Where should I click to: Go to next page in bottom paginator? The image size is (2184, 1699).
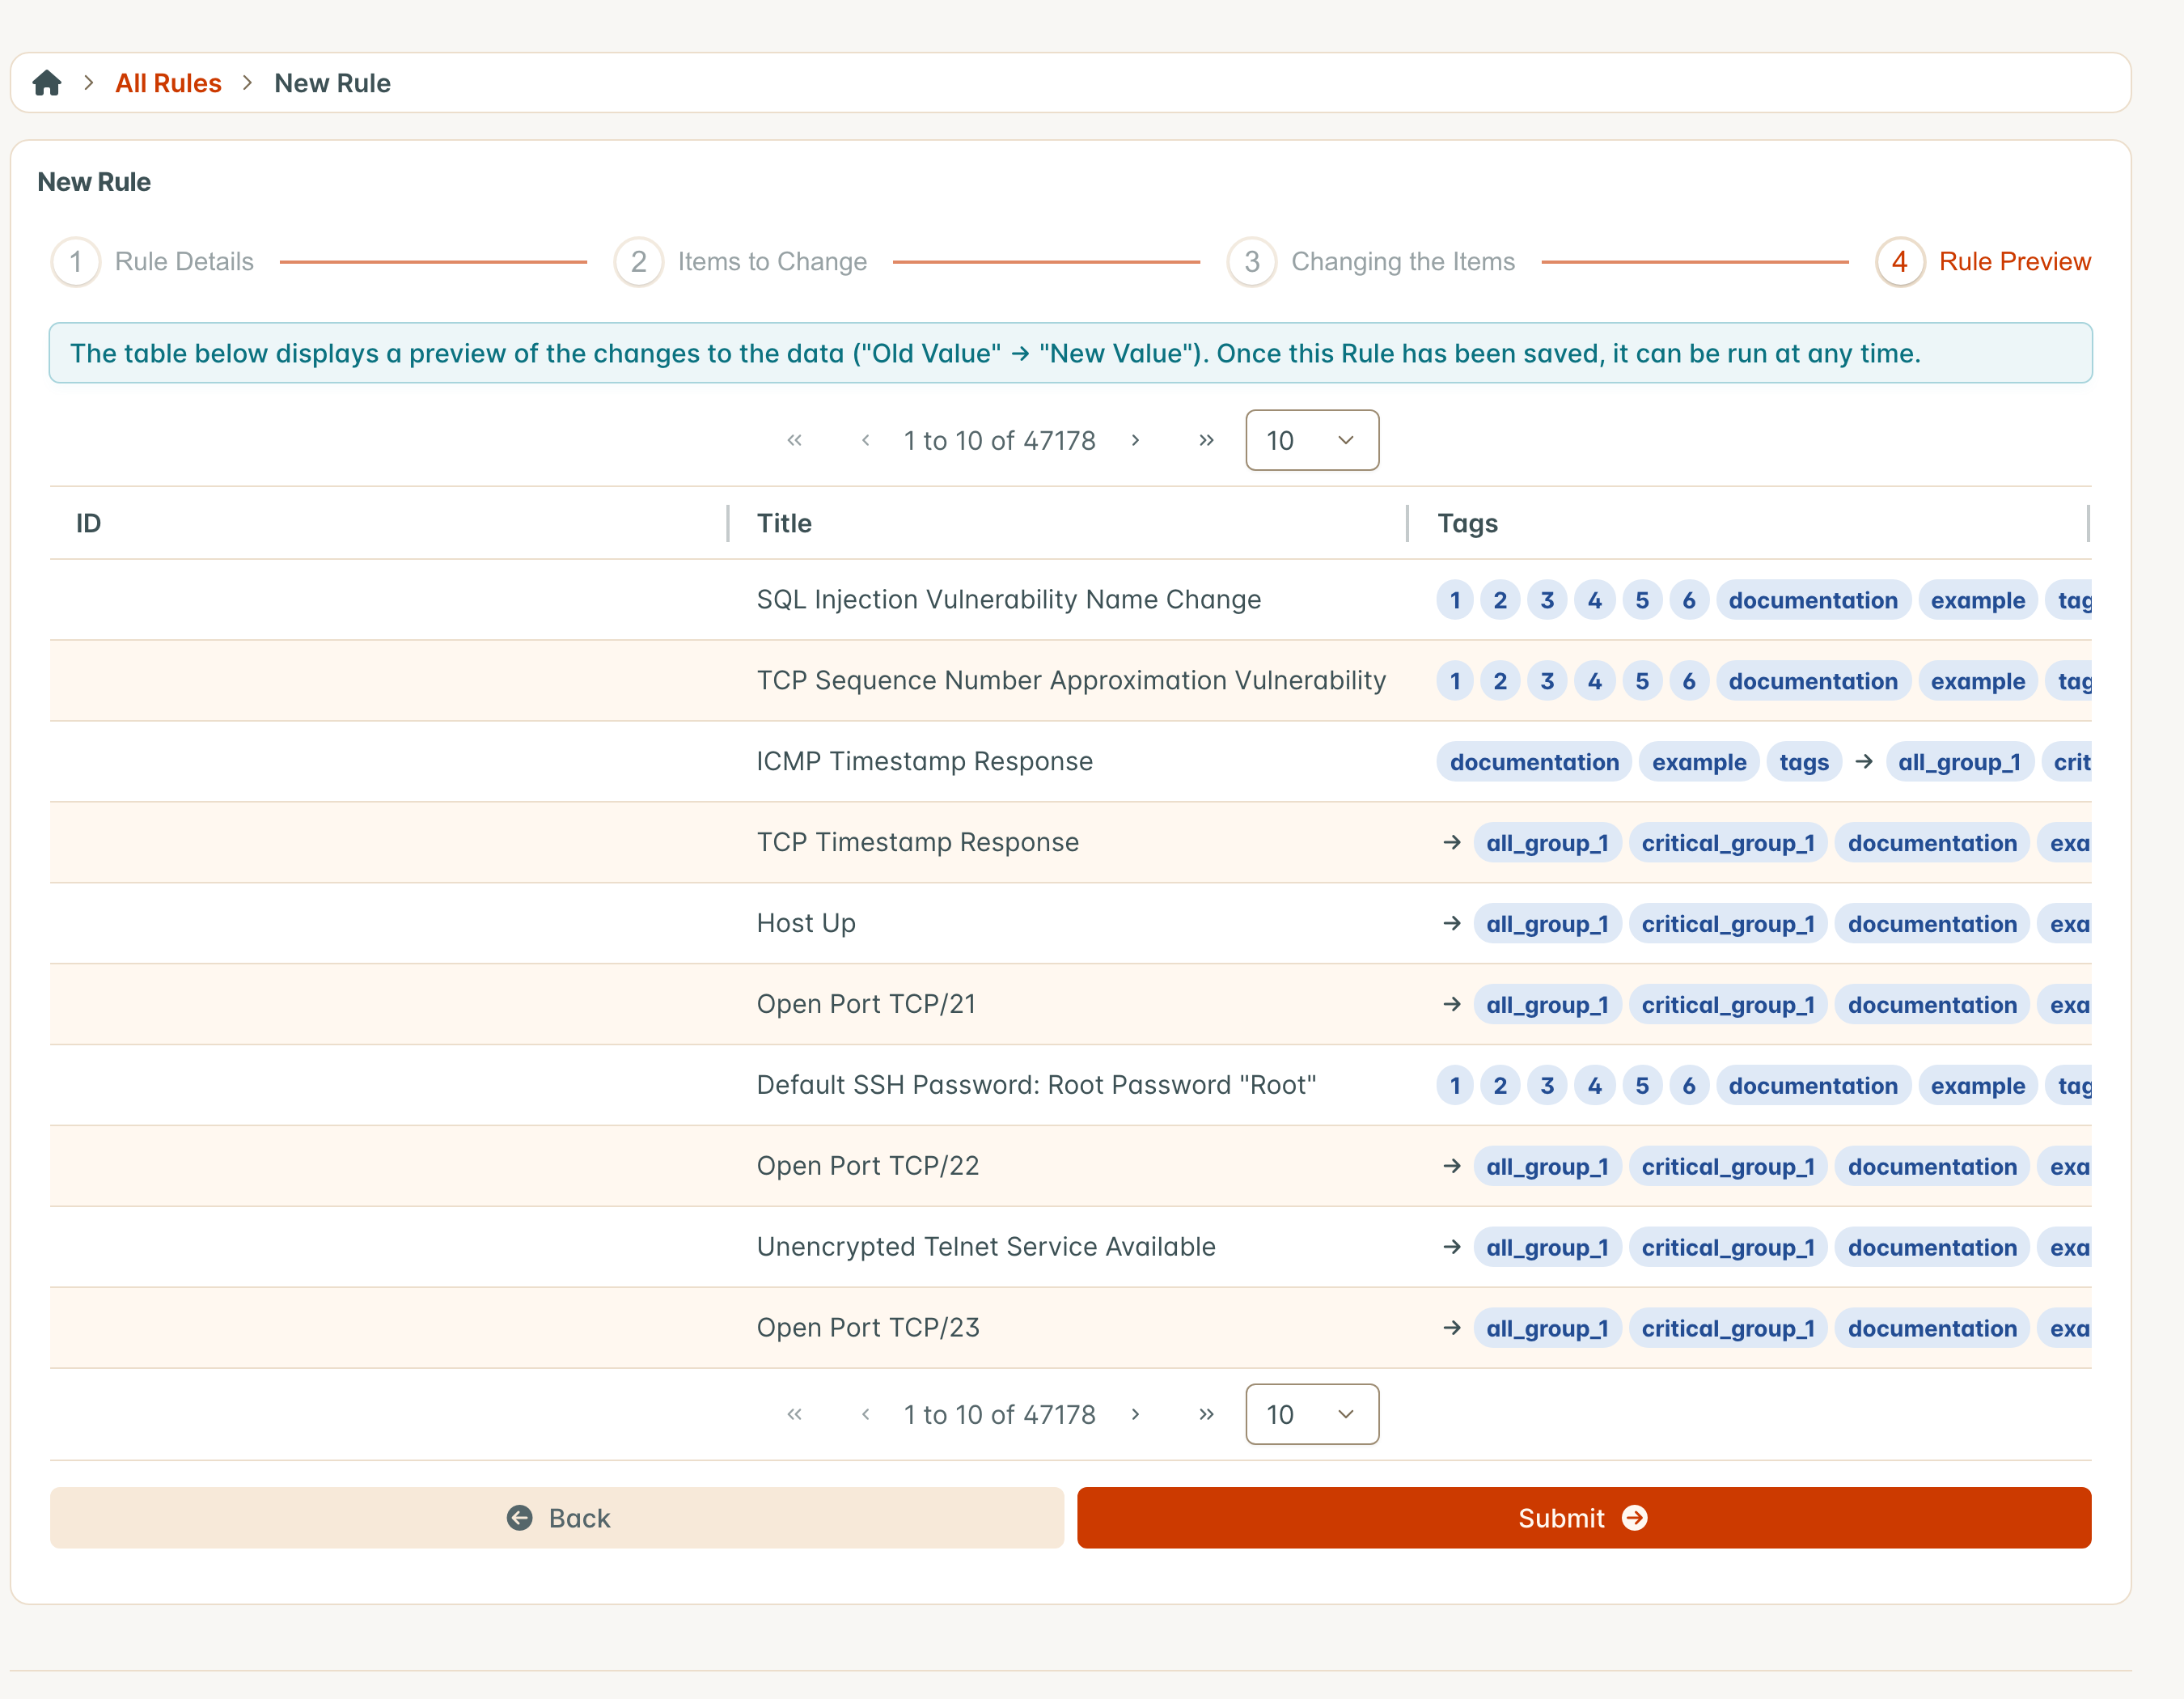tap(1135, 1414)
